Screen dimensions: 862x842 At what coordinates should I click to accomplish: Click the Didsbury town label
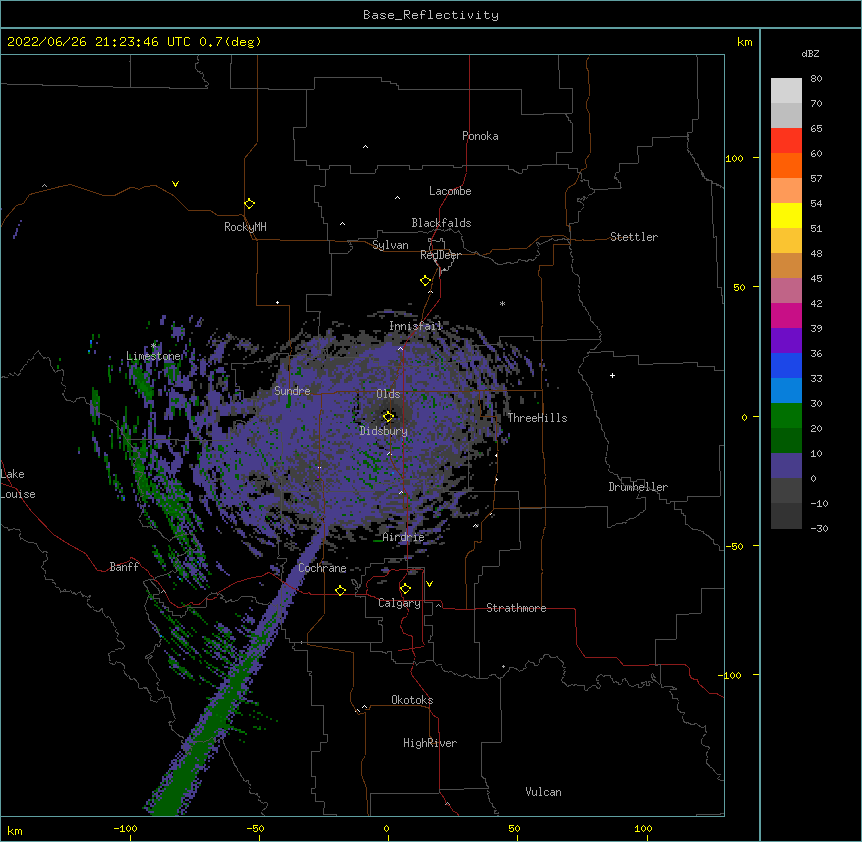[x=384, y=431]
